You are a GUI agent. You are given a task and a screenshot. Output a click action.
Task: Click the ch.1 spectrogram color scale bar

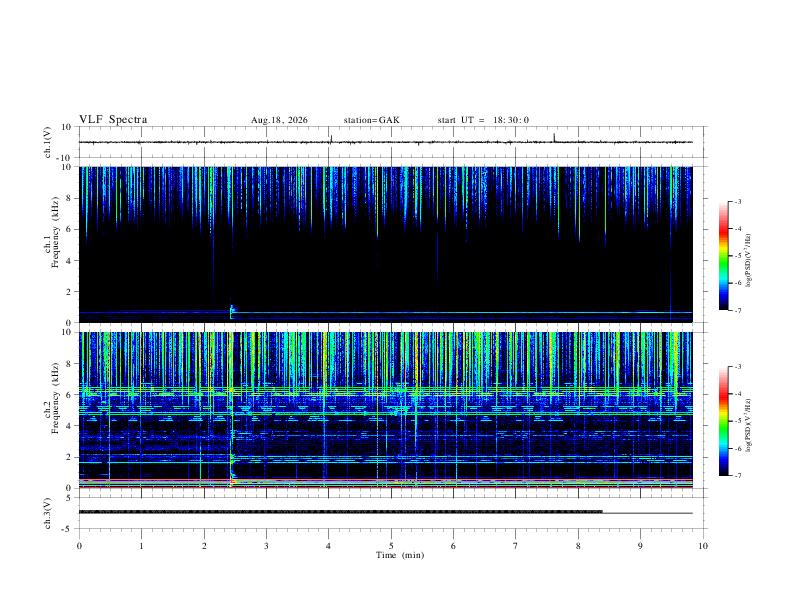coord(723,256)
